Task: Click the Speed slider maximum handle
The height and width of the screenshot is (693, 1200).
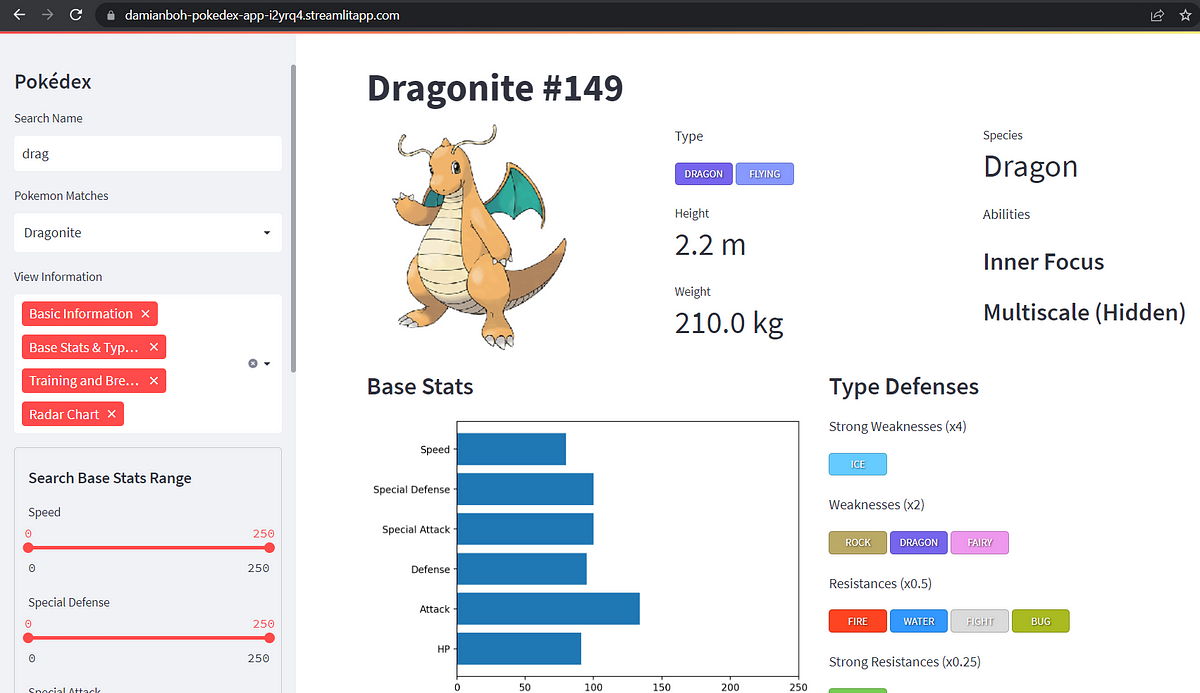Action: coord(269,547)
